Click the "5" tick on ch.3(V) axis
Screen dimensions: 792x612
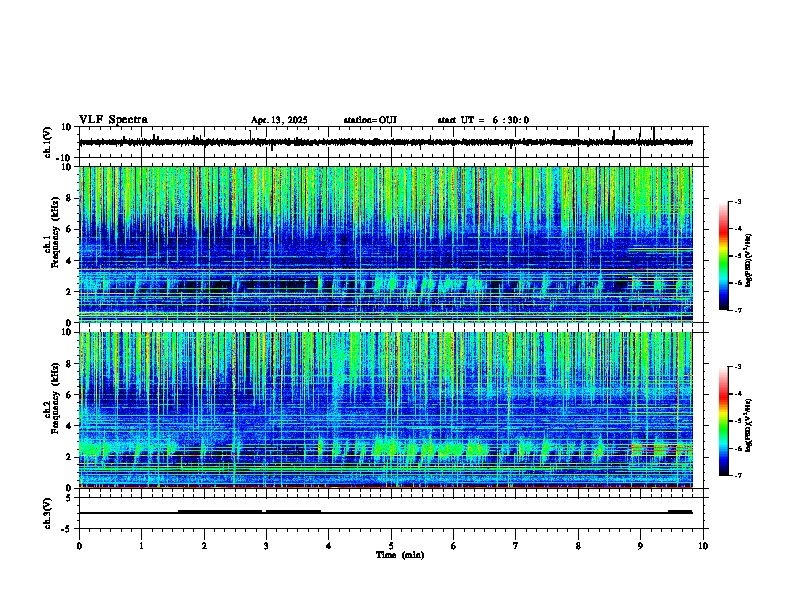pyautogui.click(x=69, y=498)
